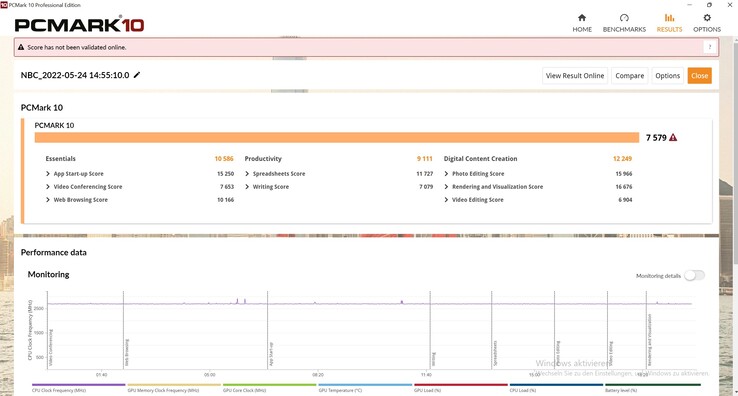Toggle CPU Clock Frequency legend color
This screenshot has width=738, height=396.
[78, 385]
